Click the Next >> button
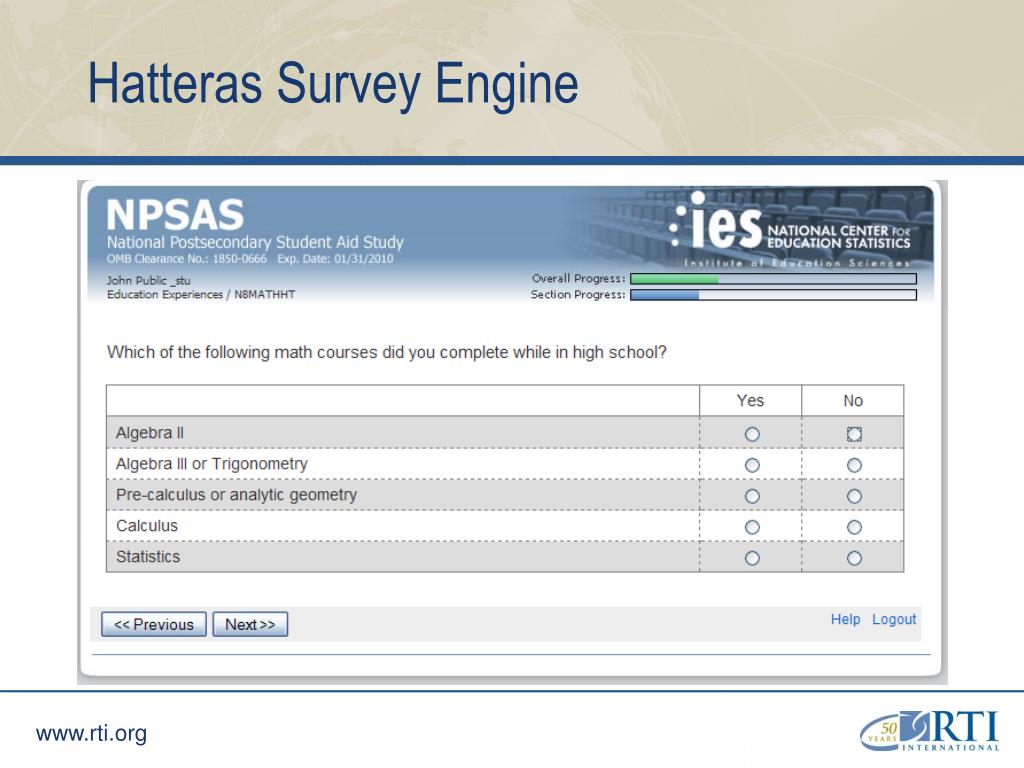Image resolution: width=1024 pixels, height=768 pixels. coord(250,624)
